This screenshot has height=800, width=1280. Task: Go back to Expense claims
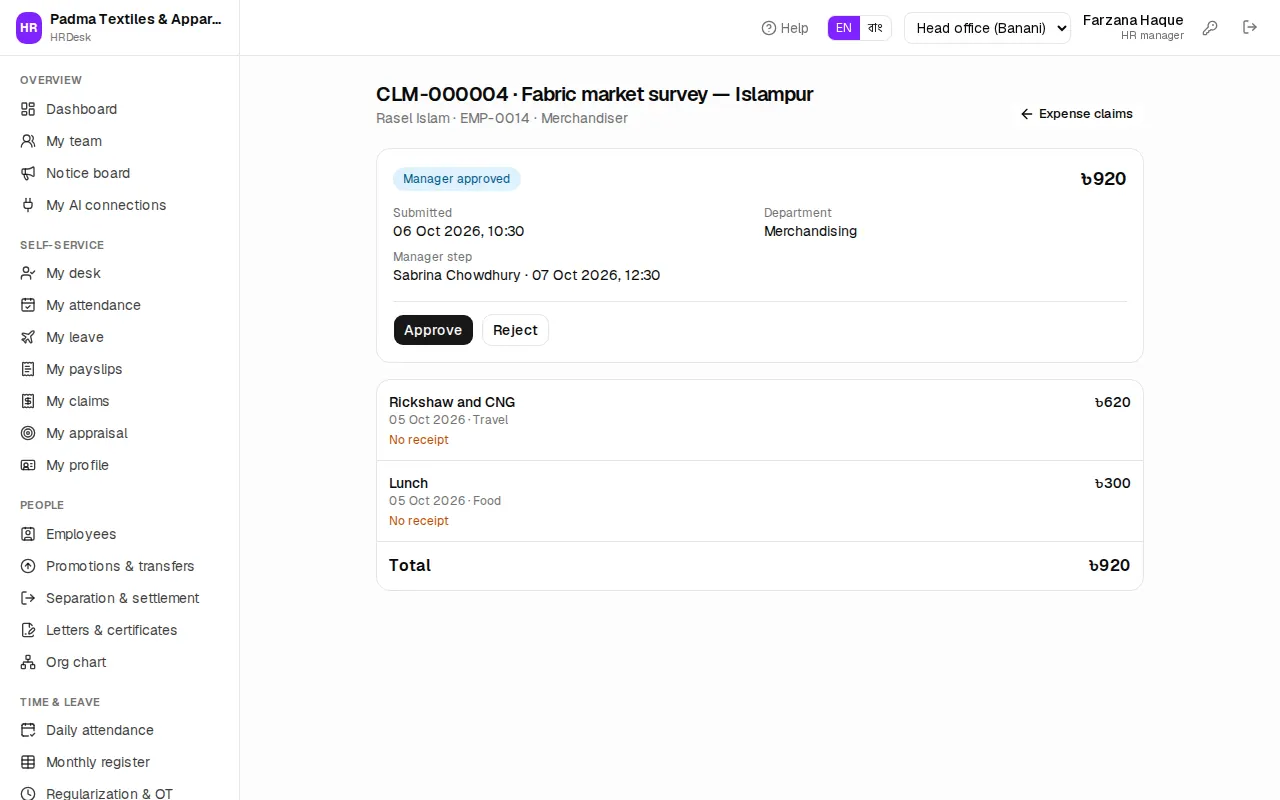tap(1076, 114)
